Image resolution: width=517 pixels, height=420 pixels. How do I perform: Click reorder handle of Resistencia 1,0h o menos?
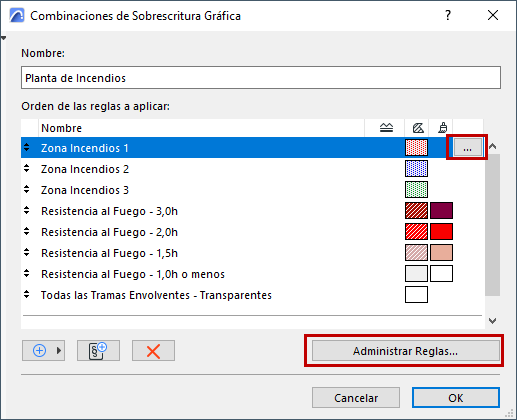pyautogui.click(x=27, y=273)
